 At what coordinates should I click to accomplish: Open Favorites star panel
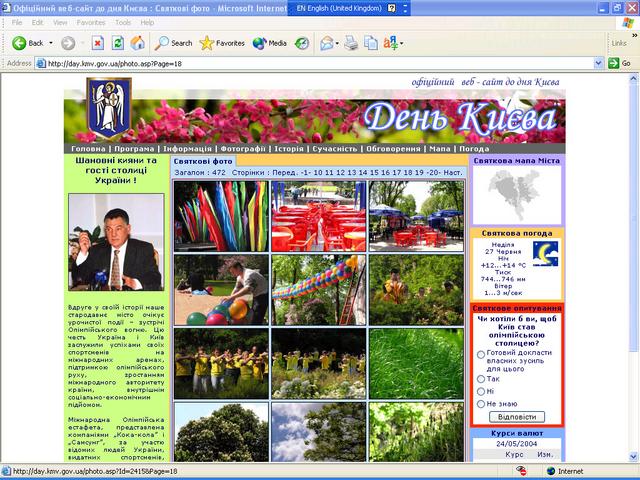(222, 43)
